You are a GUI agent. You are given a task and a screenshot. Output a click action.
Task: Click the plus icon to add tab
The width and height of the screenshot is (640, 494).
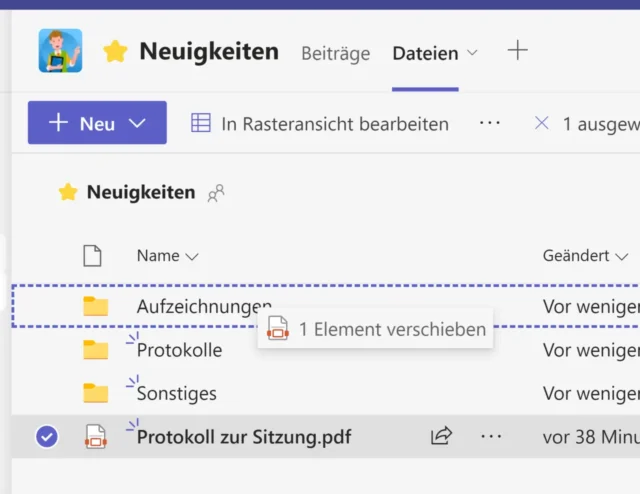(x=517, y=51)
